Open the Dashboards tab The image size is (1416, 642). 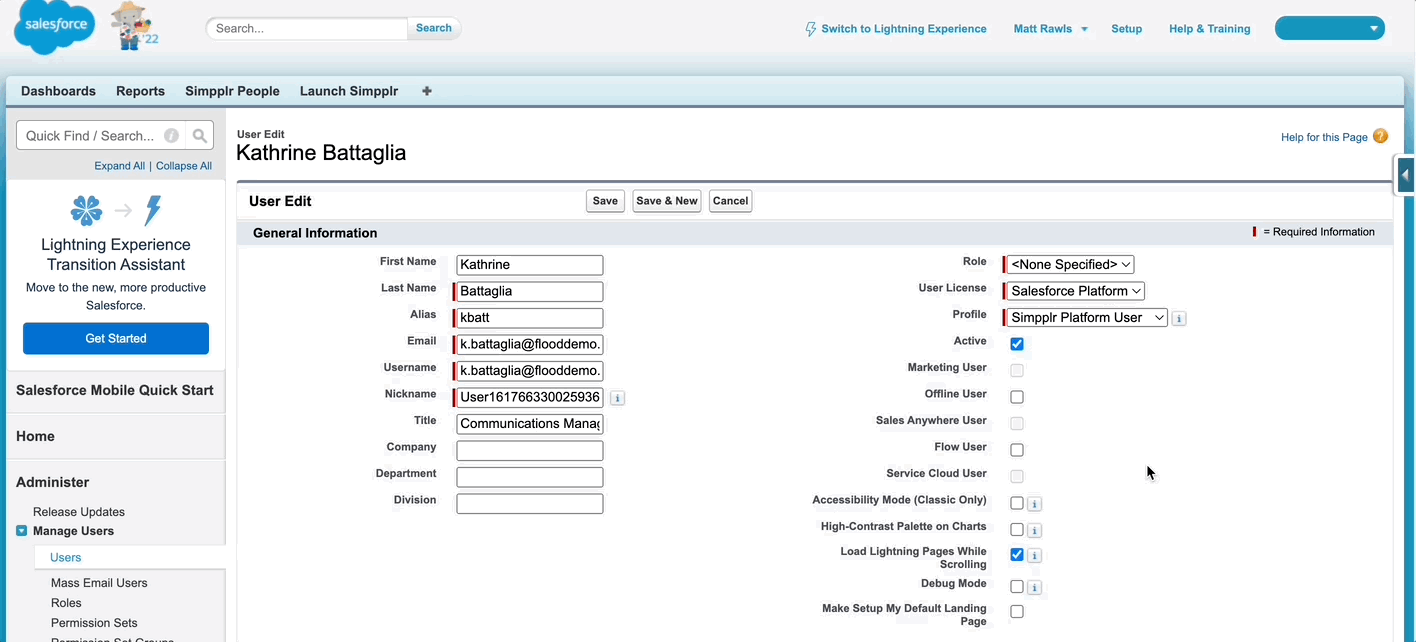[58, 91]
